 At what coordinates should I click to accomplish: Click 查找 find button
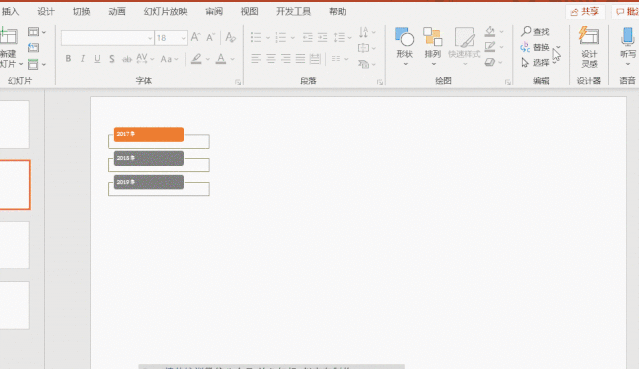(x=535, y=31)
